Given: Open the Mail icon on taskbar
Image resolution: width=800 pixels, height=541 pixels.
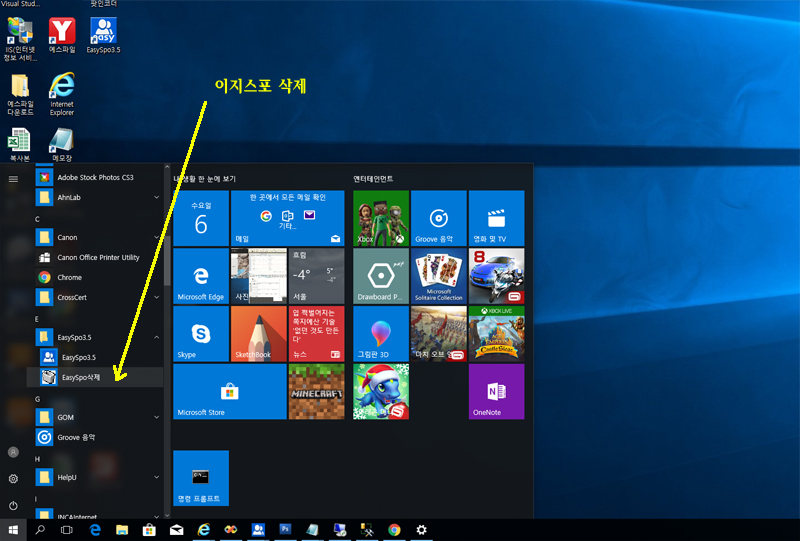Looking at the screenshot, I should coord(177,530).
